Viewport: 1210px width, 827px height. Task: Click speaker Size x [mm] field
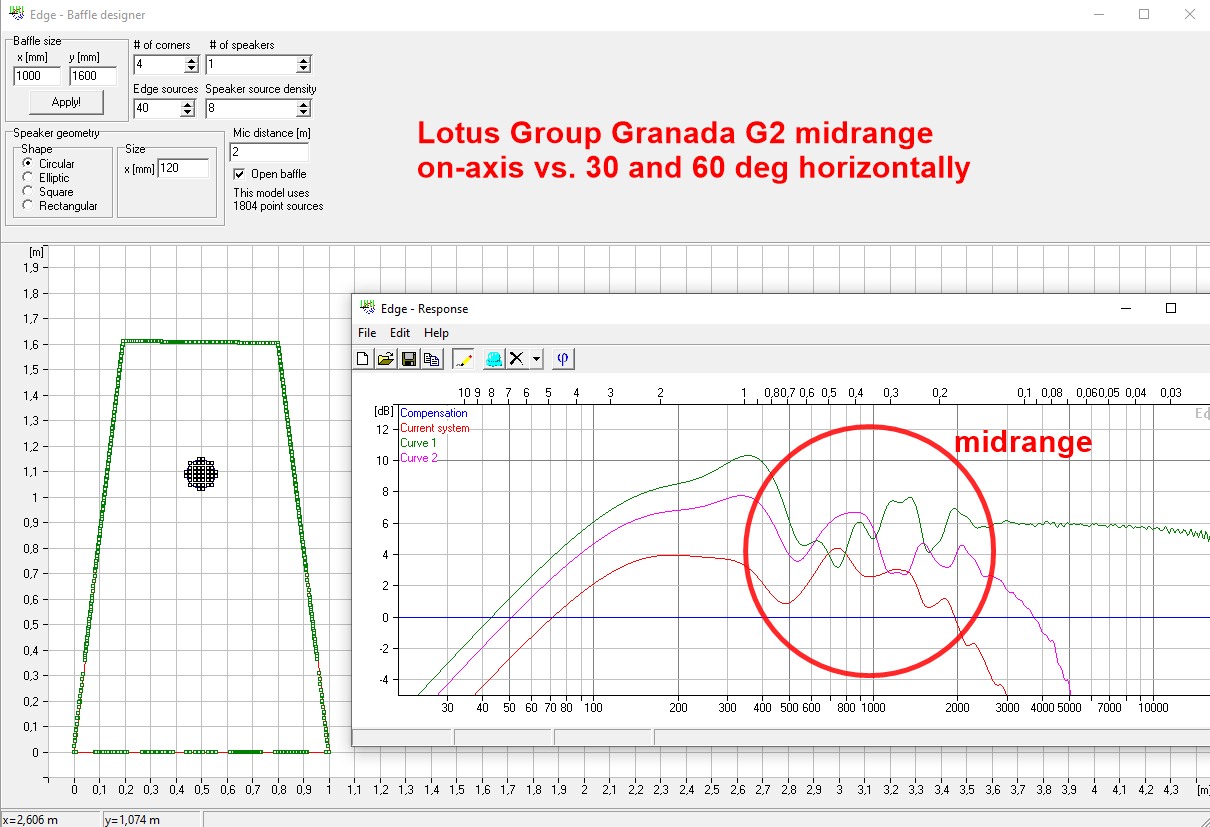click(183, 168)
